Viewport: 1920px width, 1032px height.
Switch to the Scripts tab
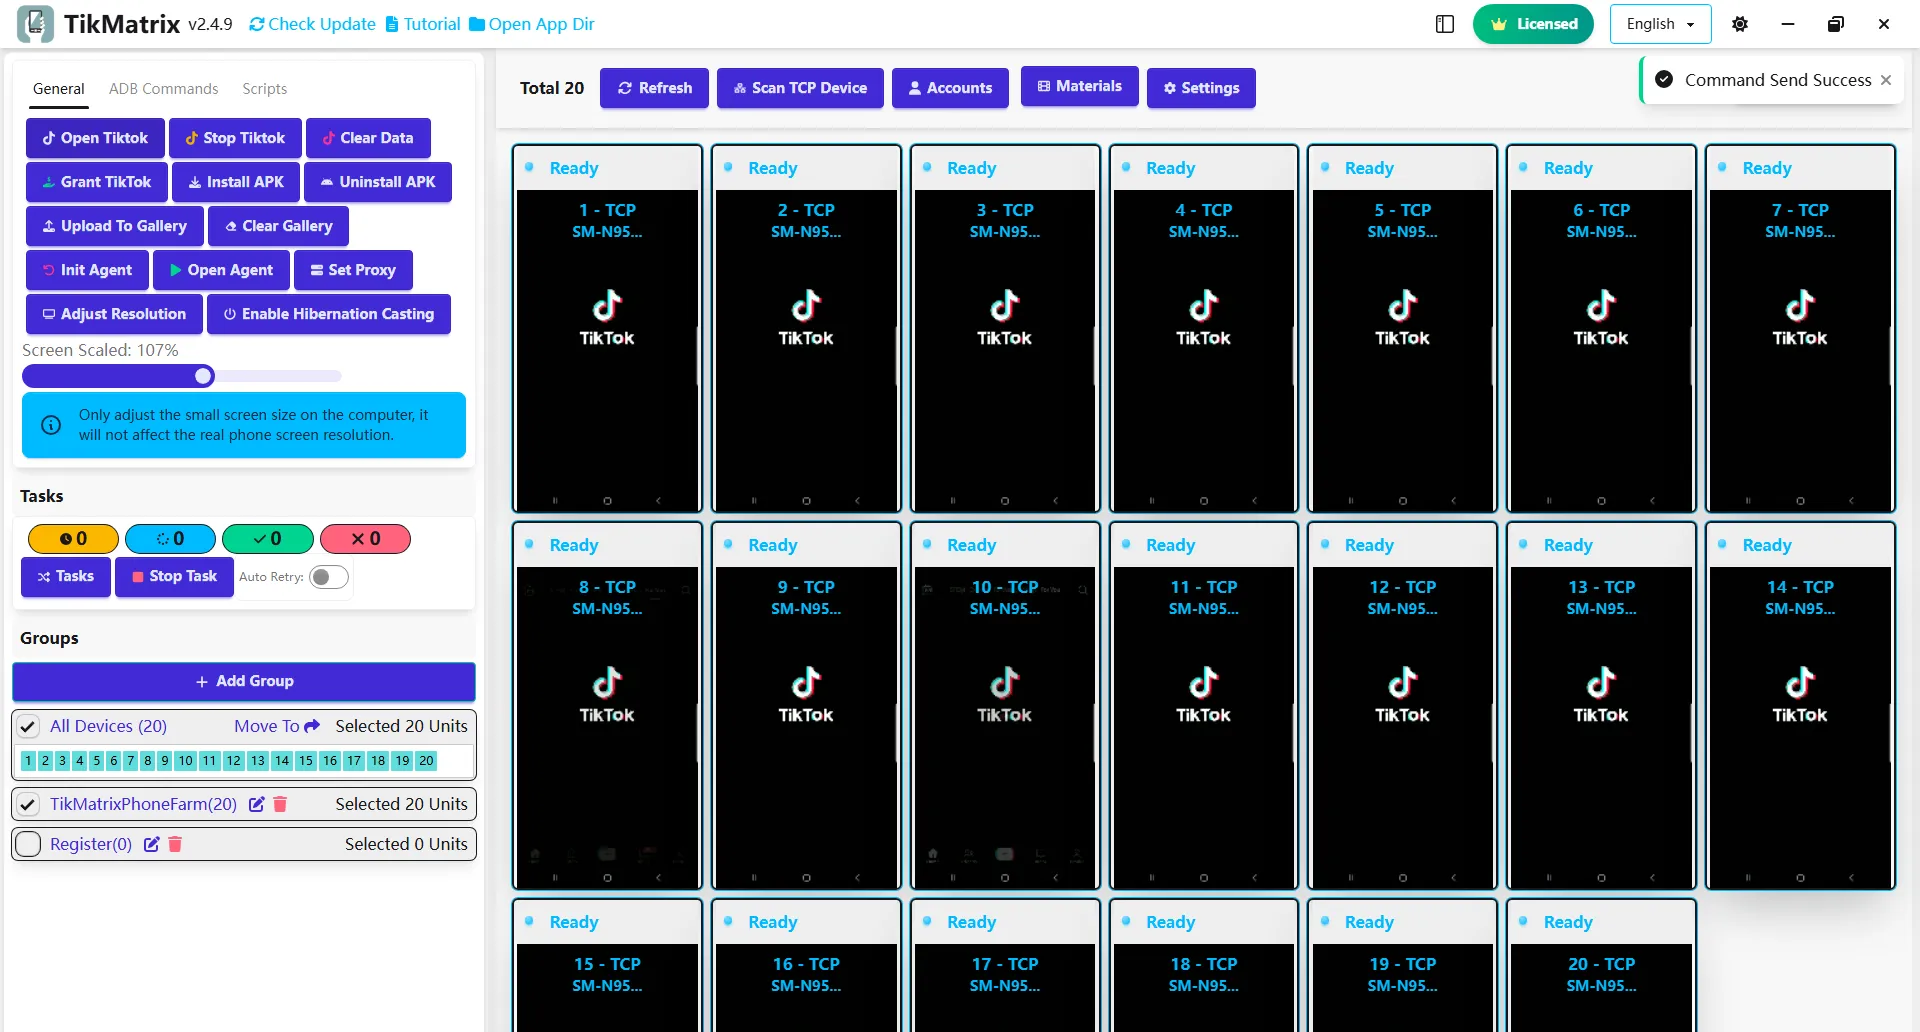point(264,89)
